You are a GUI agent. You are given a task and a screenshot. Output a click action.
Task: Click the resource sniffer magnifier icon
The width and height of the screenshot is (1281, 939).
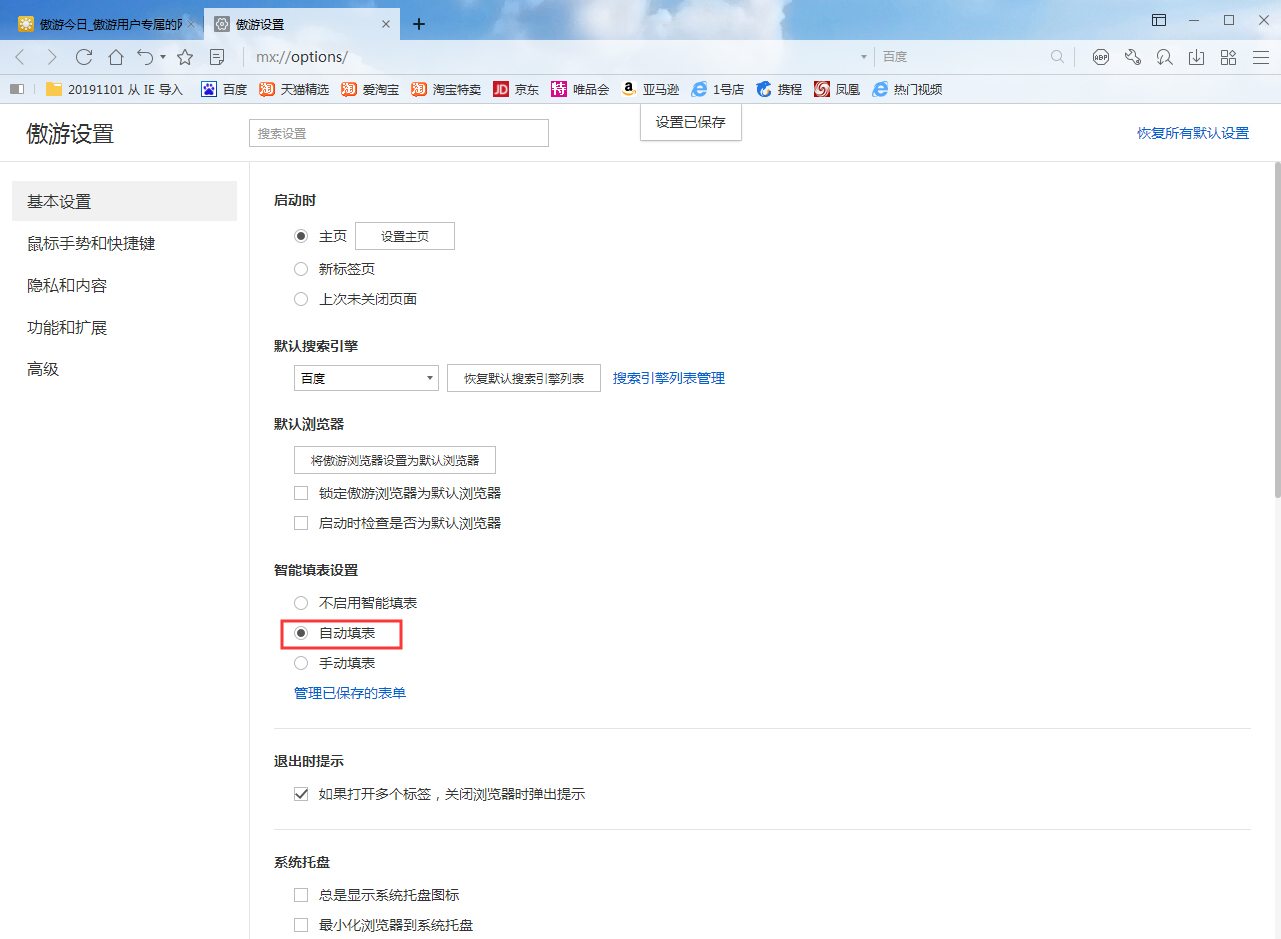[x=1164, y=57]
